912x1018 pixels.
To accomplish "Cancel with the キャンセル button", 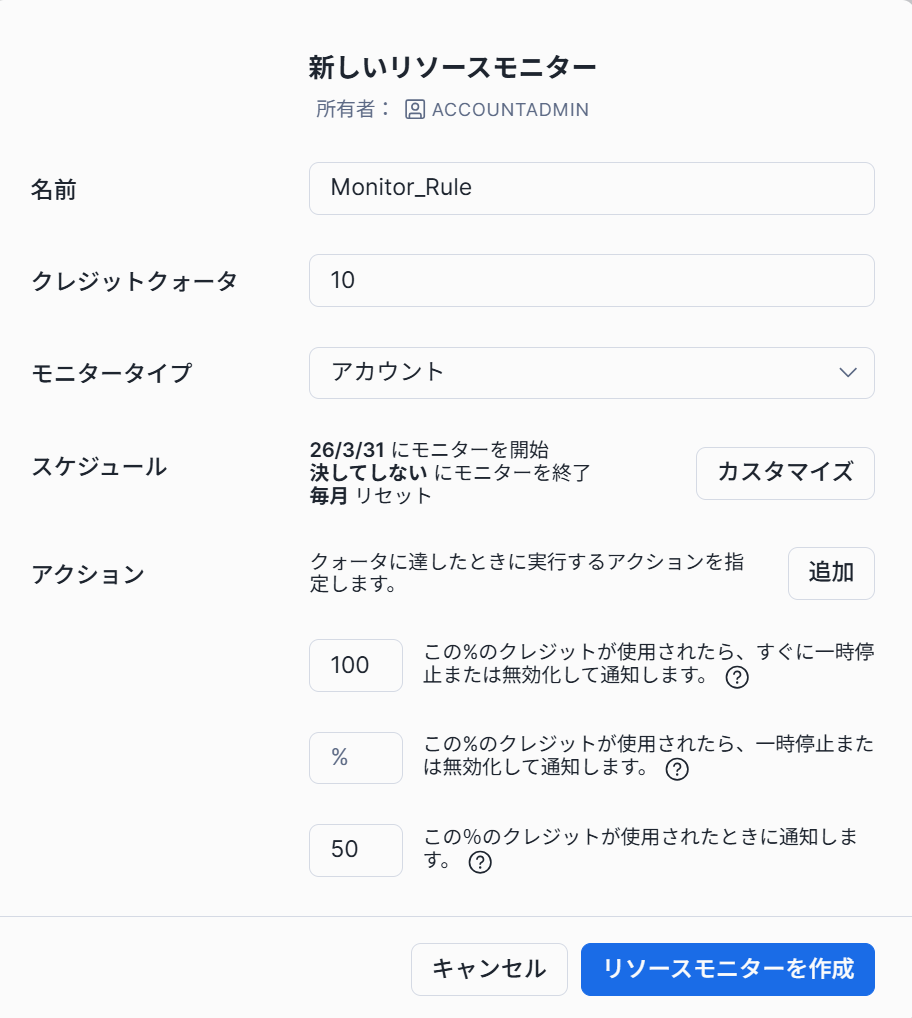I will (489, 969).
